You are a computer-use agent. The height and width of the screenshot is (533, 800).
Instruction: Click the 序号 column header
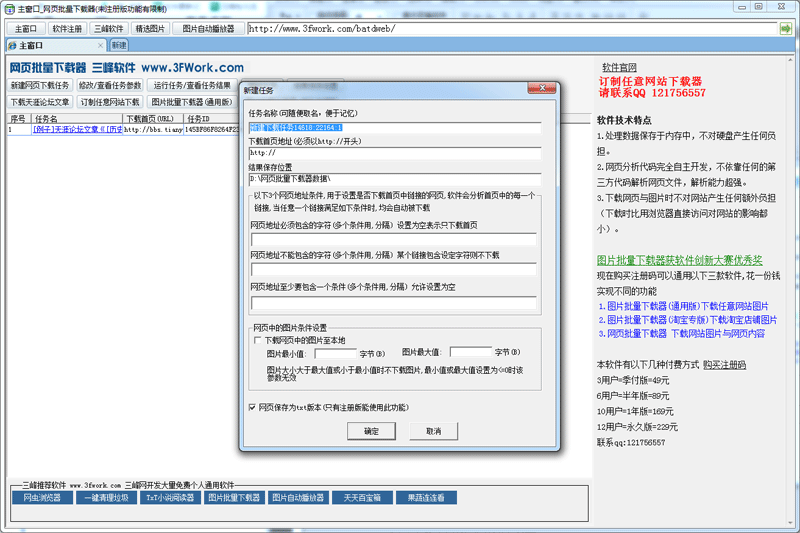coord(18,119)
